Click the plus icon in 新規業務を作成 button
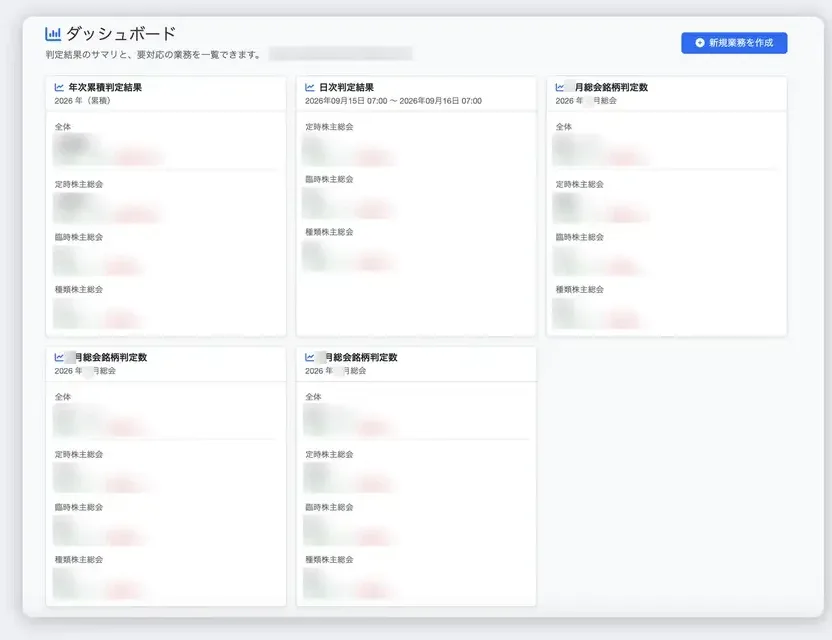 700,42
